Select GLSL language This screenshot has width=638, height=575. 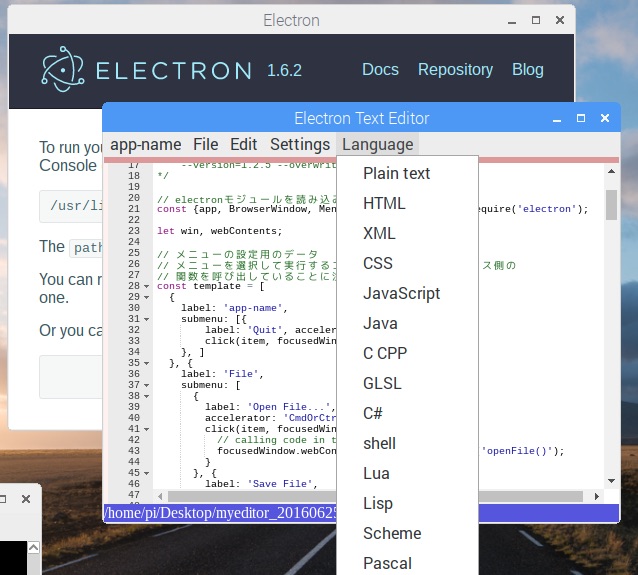(x=407, y=383)
